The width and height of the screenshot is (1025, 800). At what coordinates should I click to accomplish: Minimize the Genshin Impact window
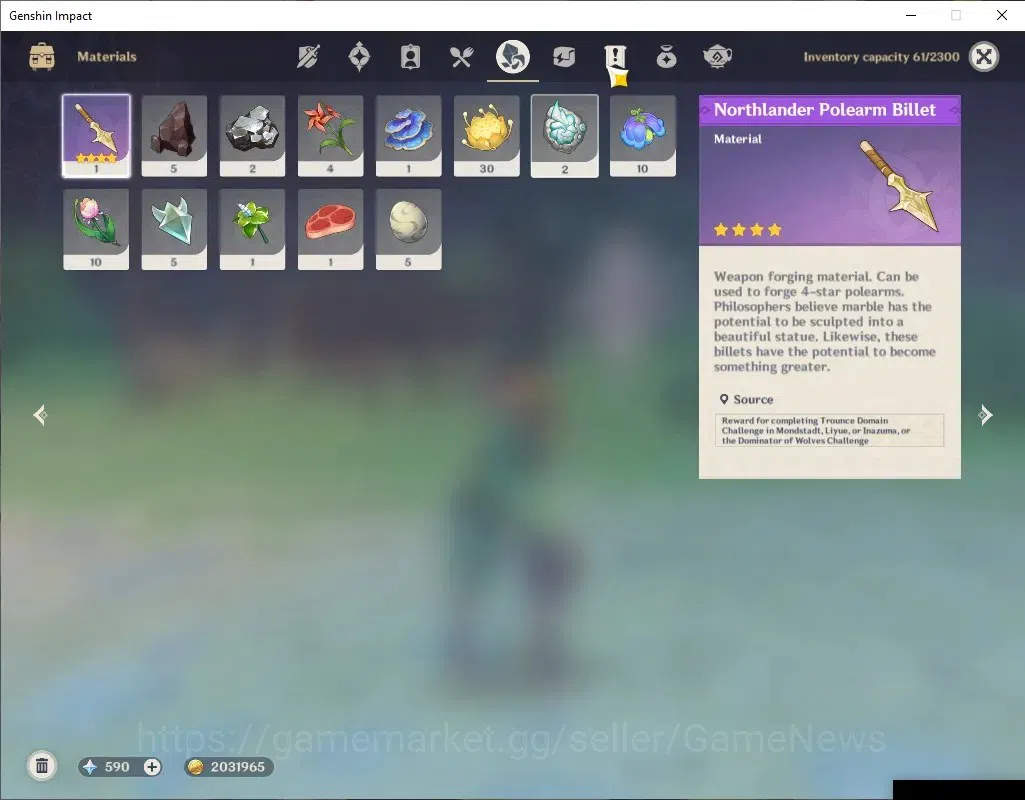coord(911,15)
